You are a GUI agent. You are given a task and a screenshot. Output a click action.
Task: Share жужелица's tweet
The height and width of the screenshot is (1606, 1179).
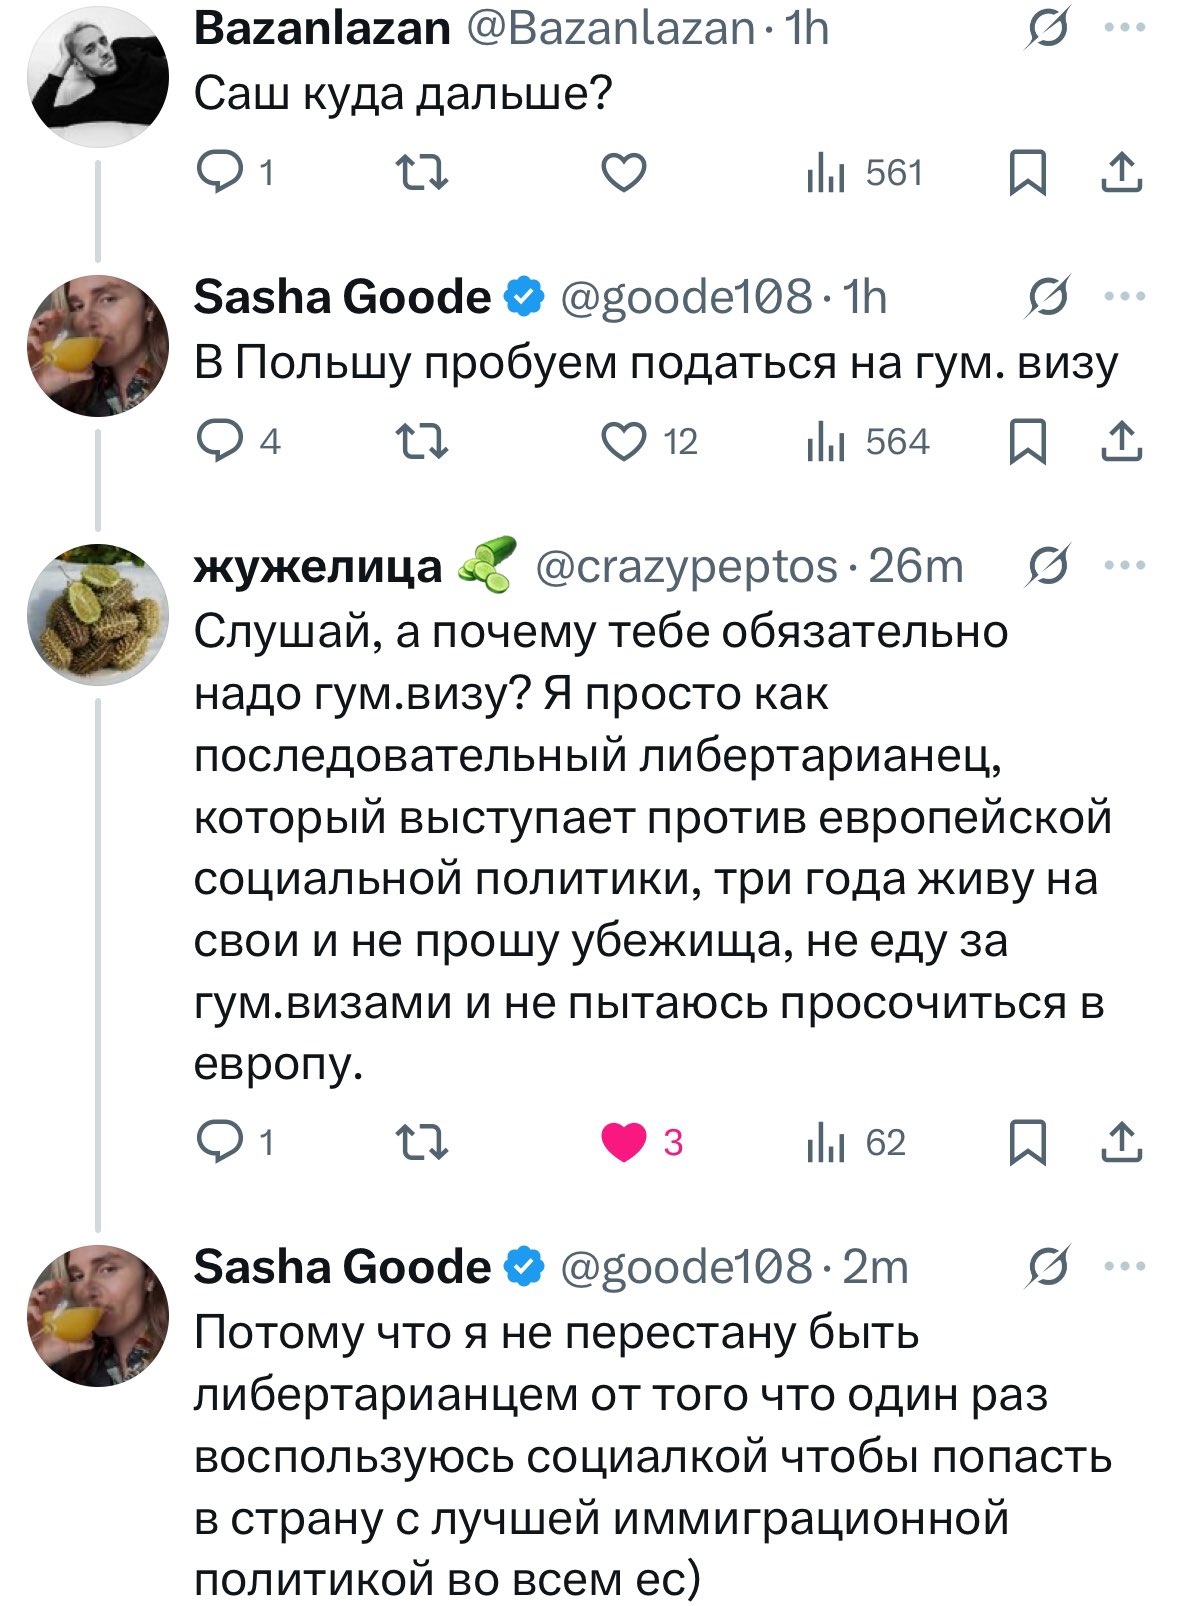coord(1121,1142)
